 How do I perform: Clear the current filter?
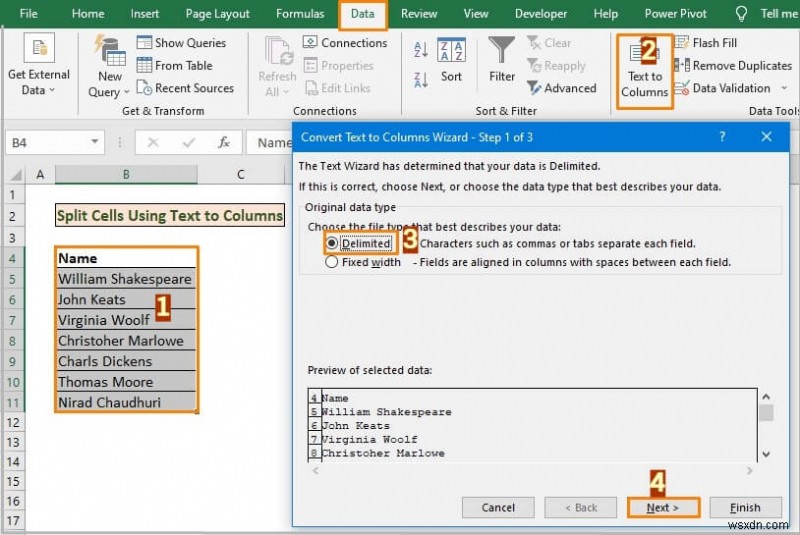549,43
